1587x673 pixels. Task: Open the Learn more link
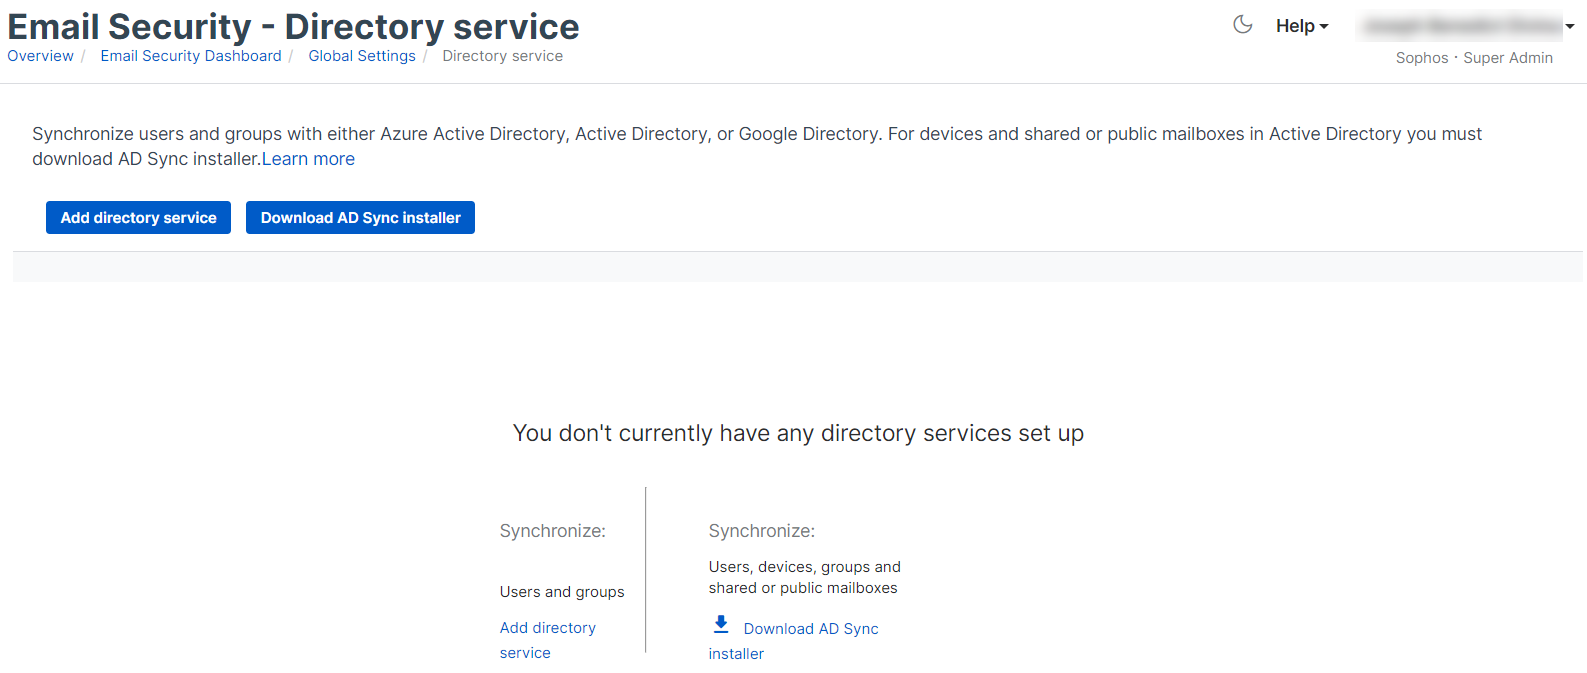click(x=308, y=159)
